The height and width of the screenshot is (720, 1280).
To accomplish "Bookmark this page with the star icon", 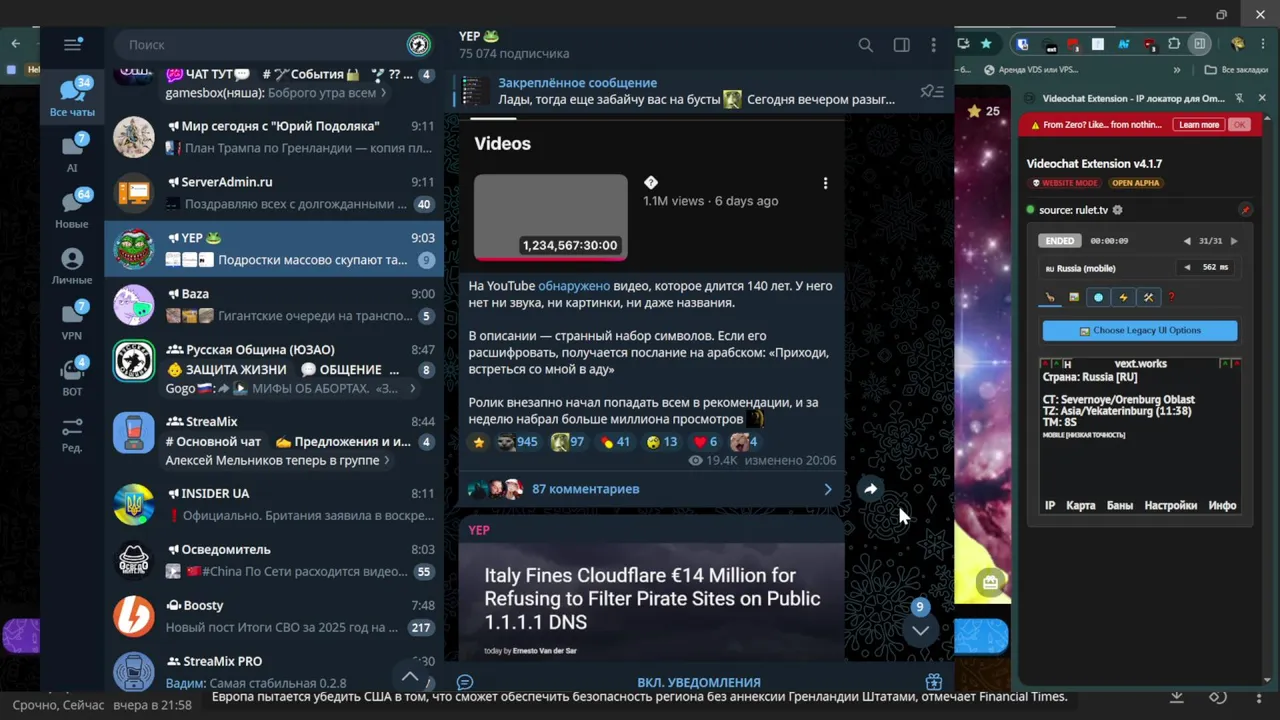I will 986,44.
